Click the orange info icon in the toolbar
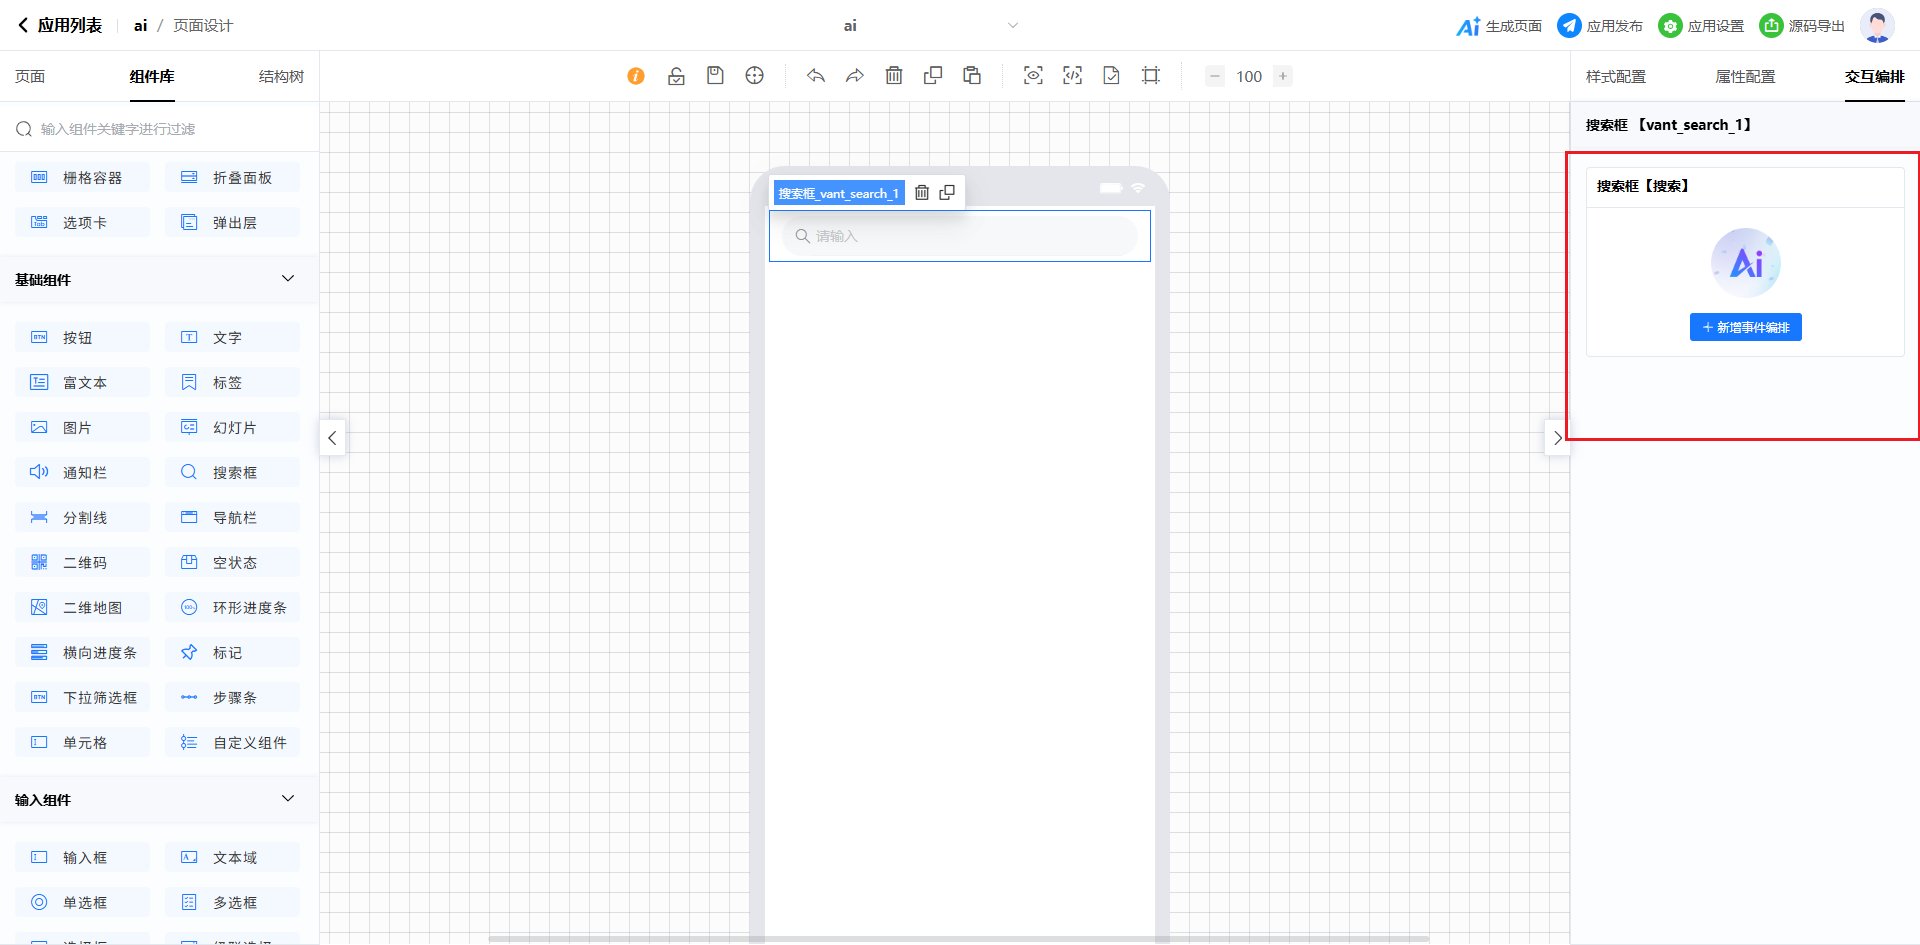1920x945 pixels. point(636,76)
